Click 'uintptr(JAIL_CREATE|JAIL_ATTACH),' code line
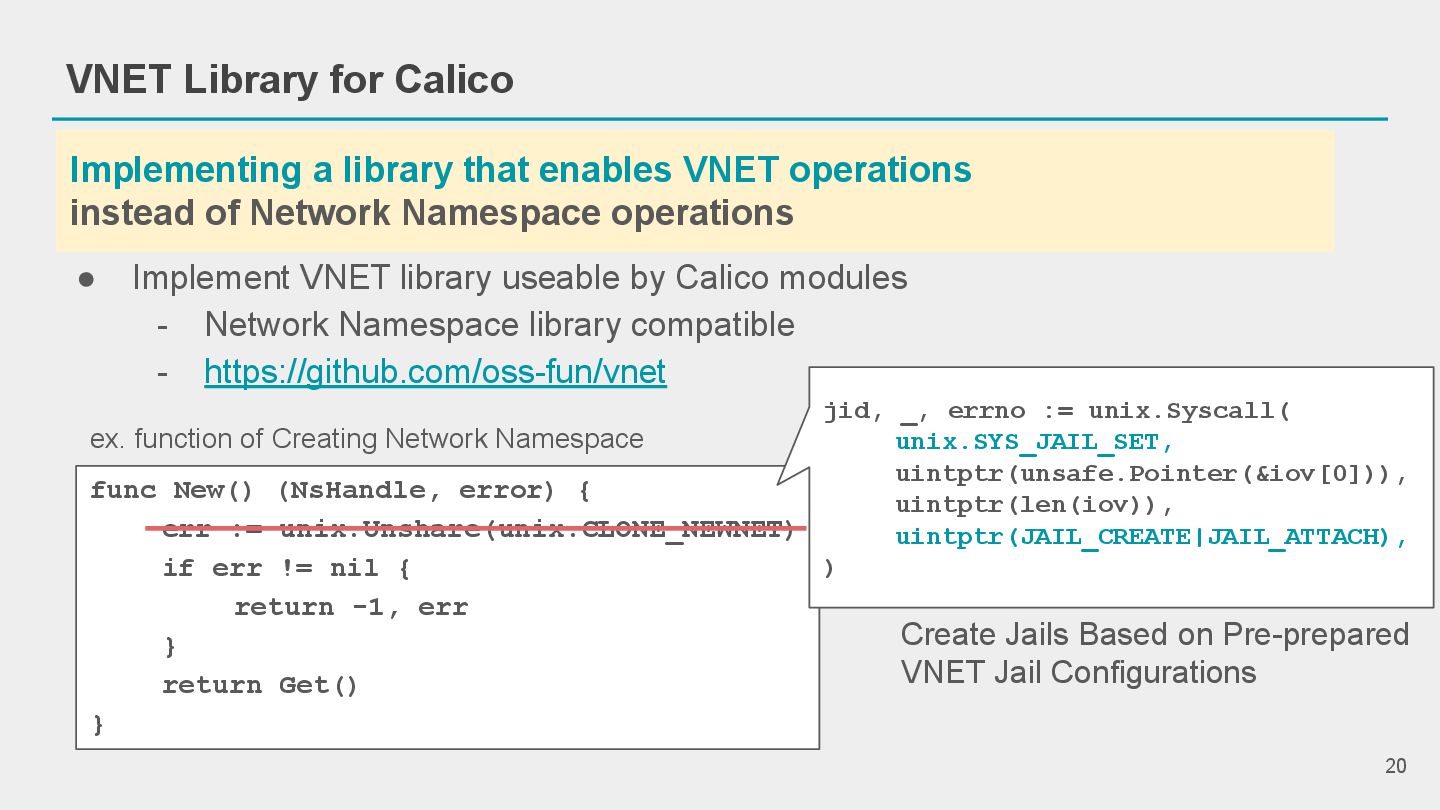 (1152, 537)
